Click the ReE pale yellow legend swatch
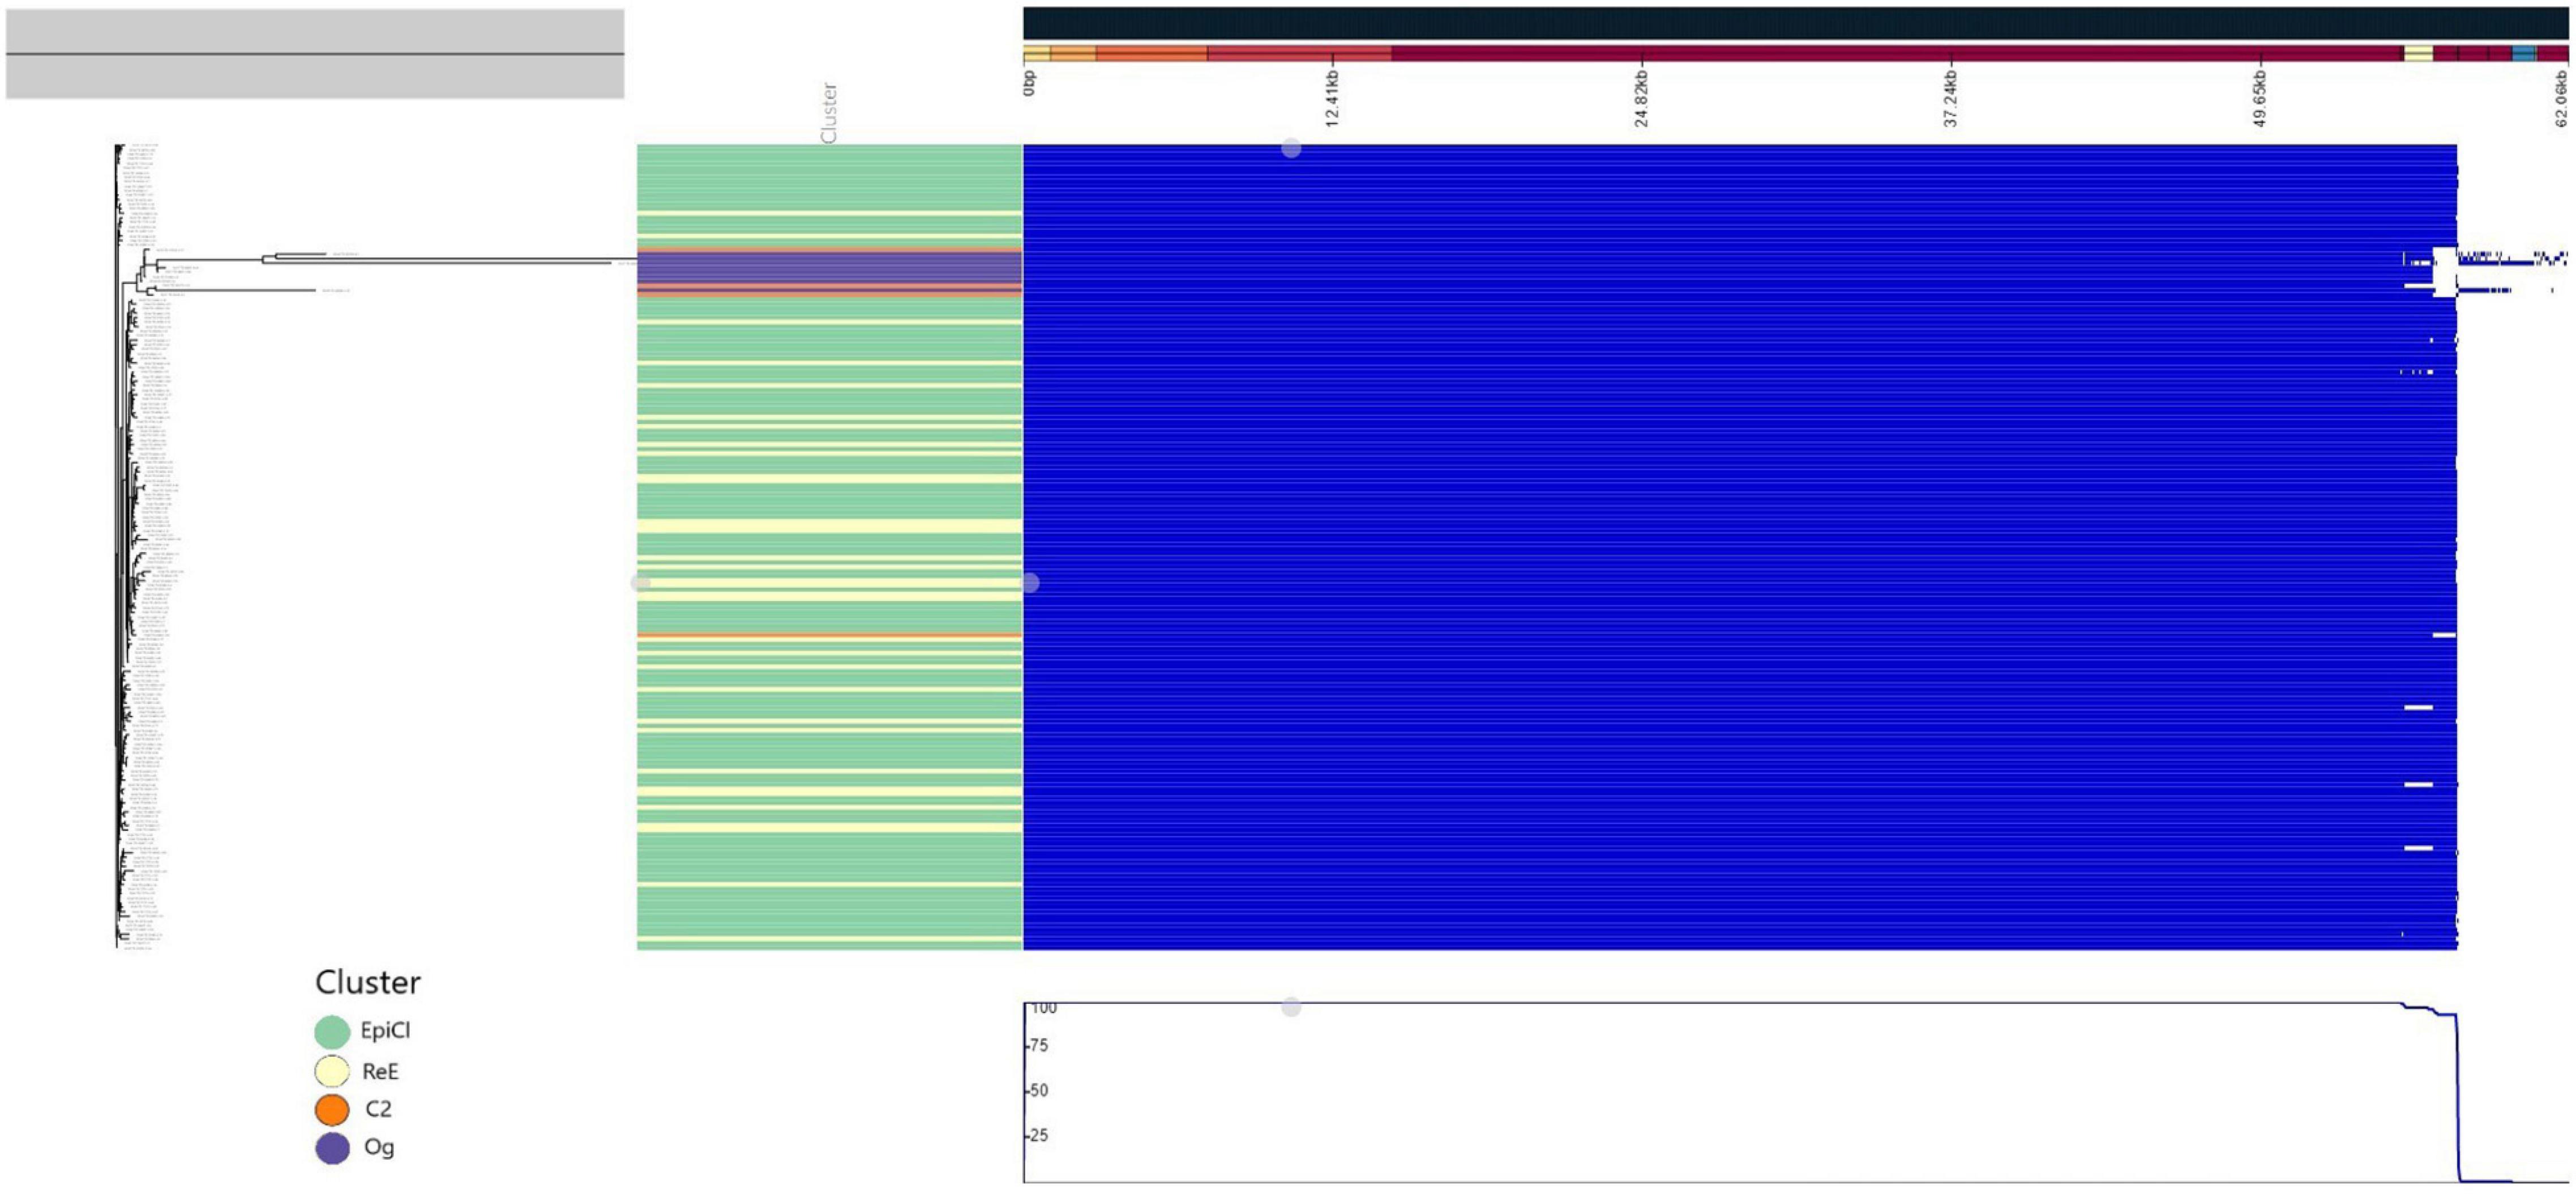Viewport: 2576px width, 1194px height. 332,1071
